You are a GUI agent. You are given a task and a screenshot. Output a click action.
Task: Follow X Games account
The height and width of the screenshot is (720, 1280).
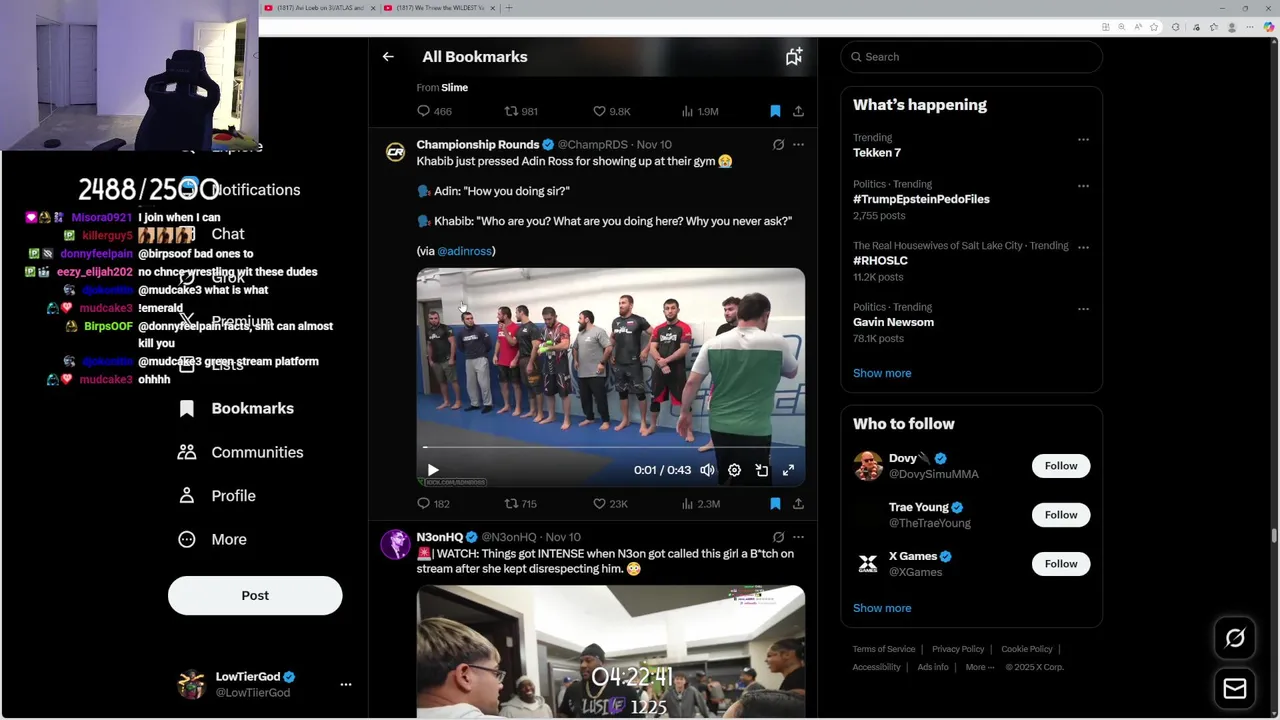point(1061,564)
